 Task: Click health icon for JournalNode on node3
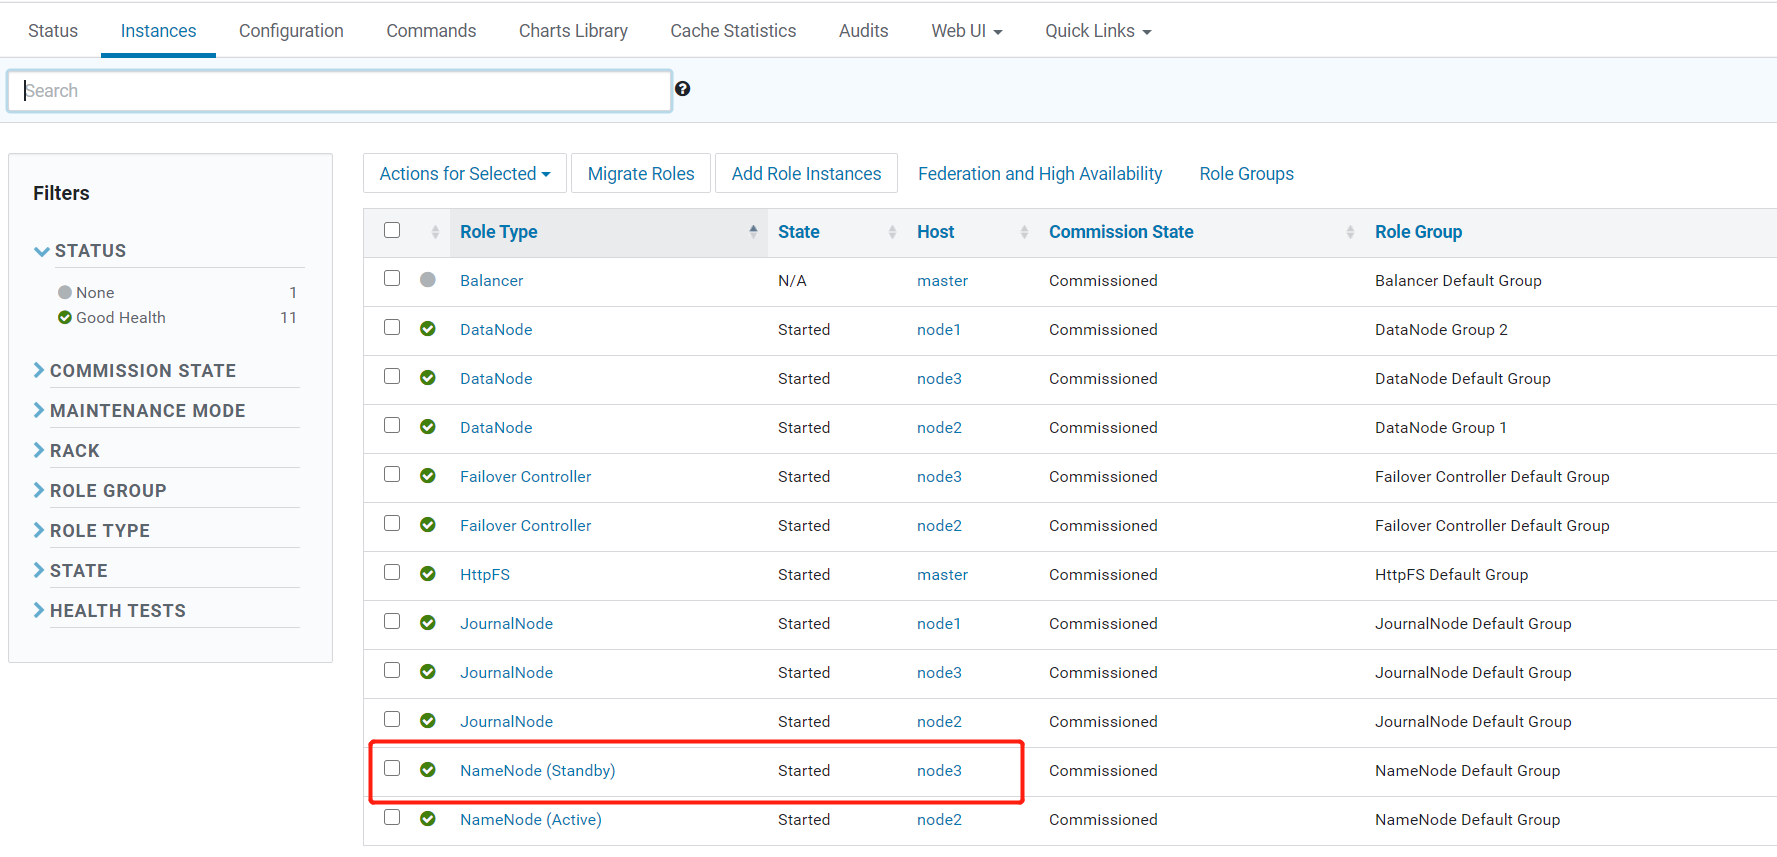[428, 672]
